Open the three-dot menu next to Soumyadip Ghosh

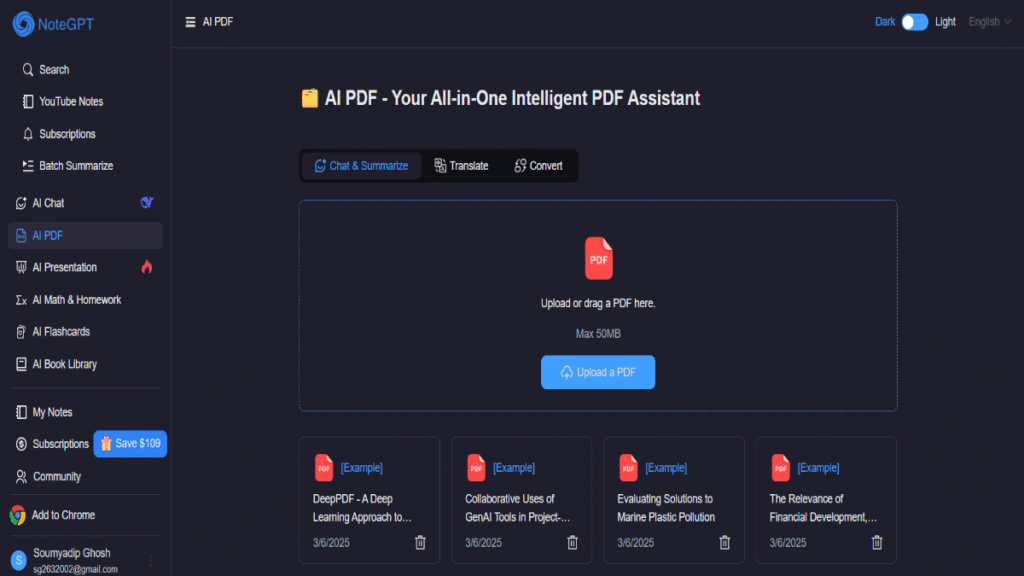tap(151, 560)
